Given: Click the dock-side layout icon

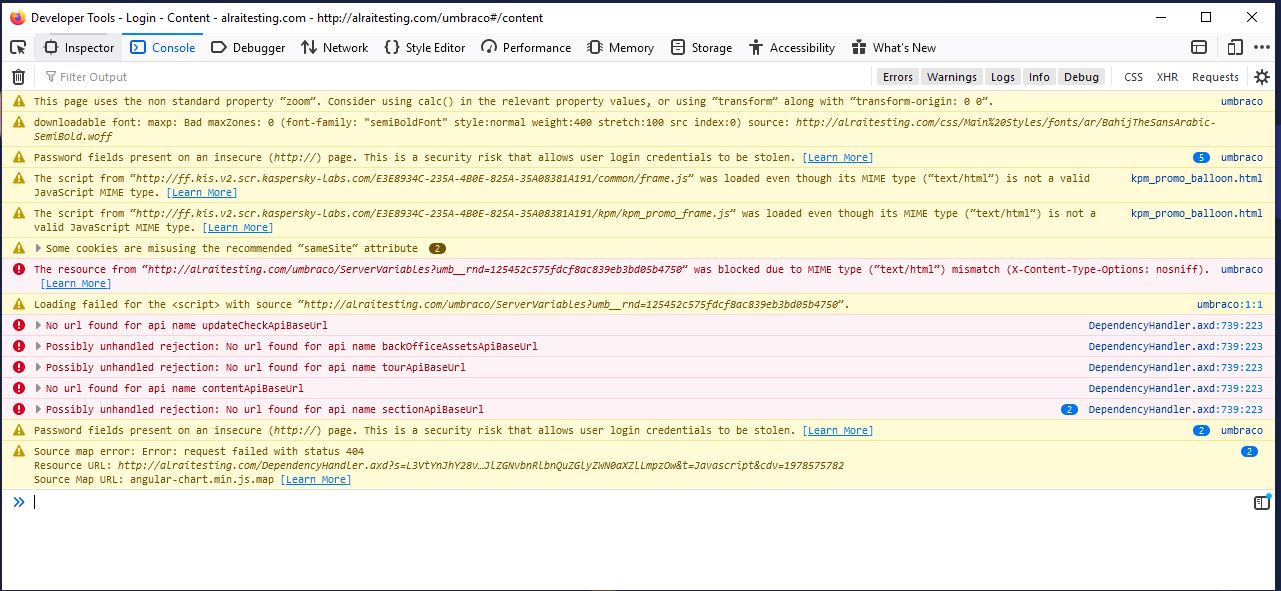Looking at the screenshot, I should click(x=1199, y=47).
